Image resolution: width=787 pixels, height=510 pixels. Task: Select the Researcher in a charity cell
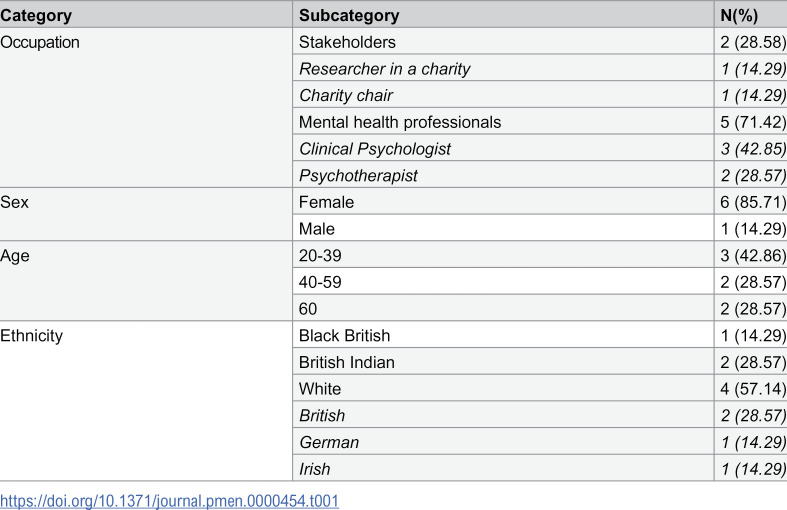tap(503, 68)
